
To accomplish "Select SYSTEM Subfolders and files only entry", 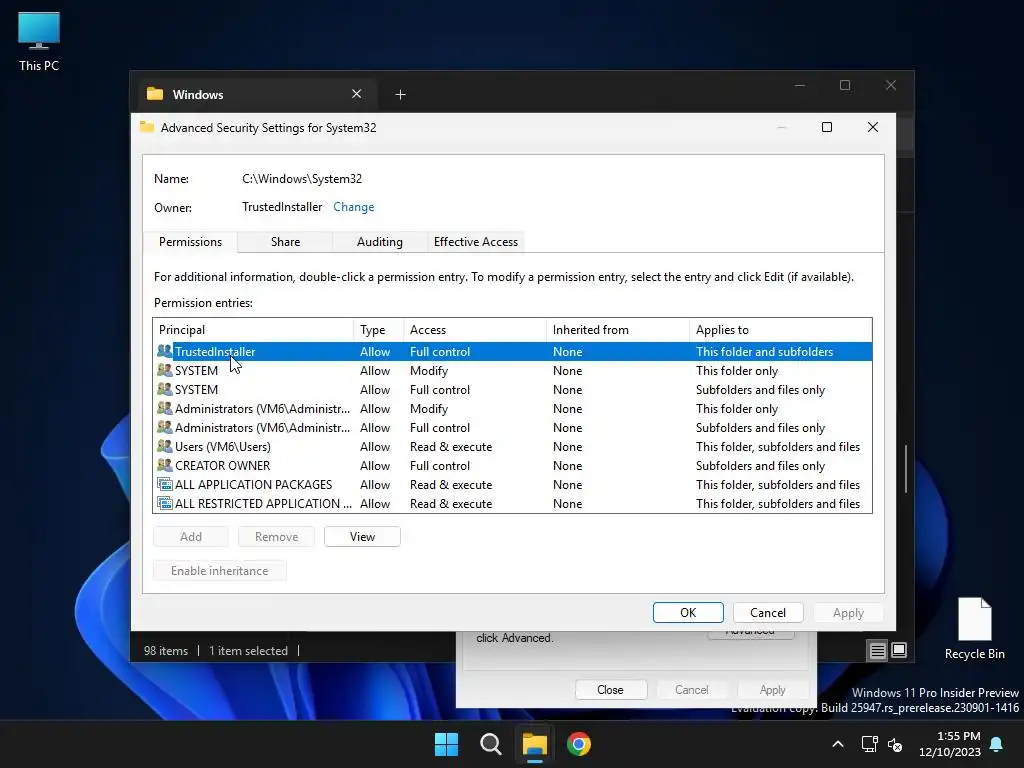I will point(513,389).
